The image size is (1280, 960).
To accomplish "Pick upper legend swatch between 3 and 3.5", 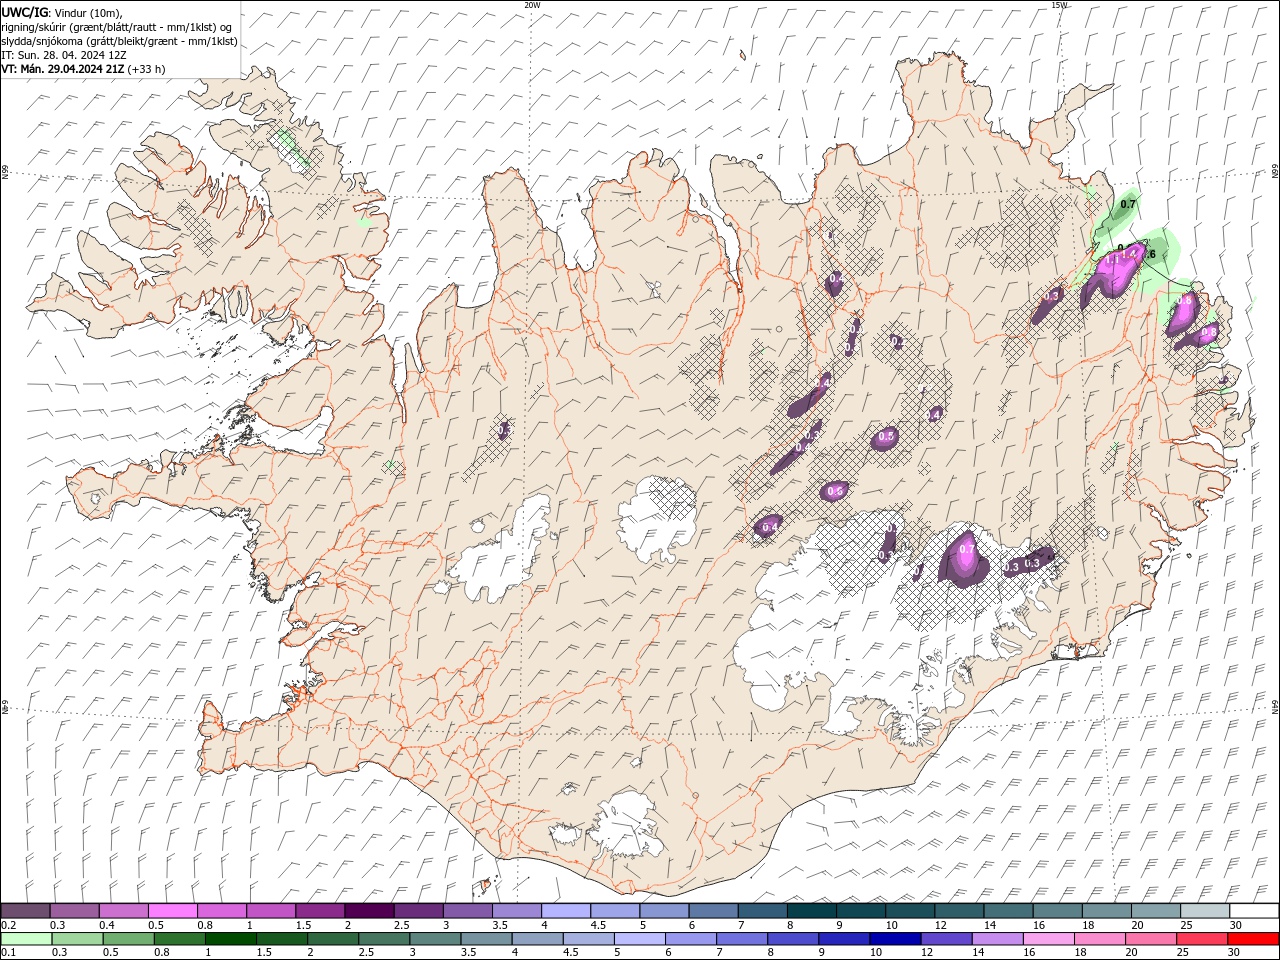I will (x=467, y=910).
